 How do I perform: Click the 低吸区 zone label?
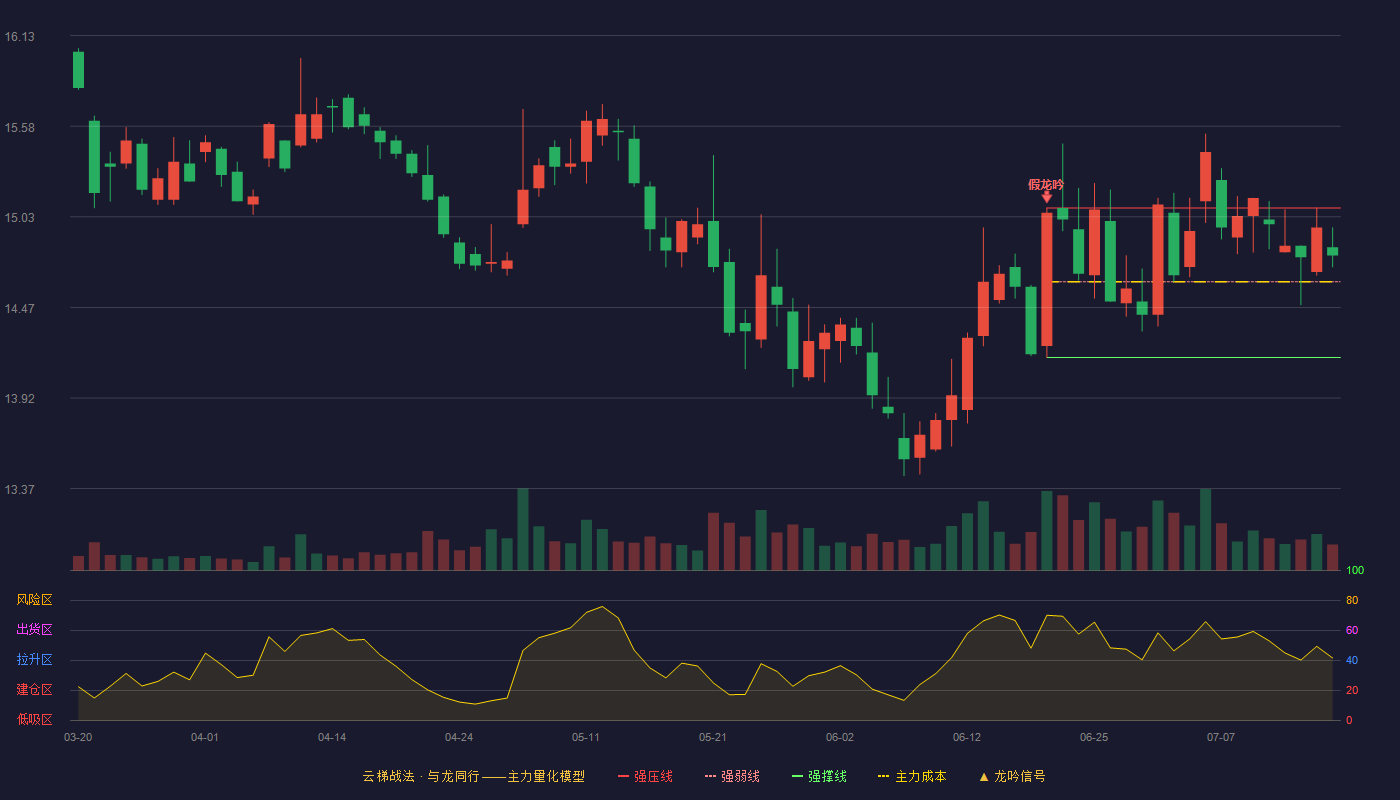tap(34, 718)
